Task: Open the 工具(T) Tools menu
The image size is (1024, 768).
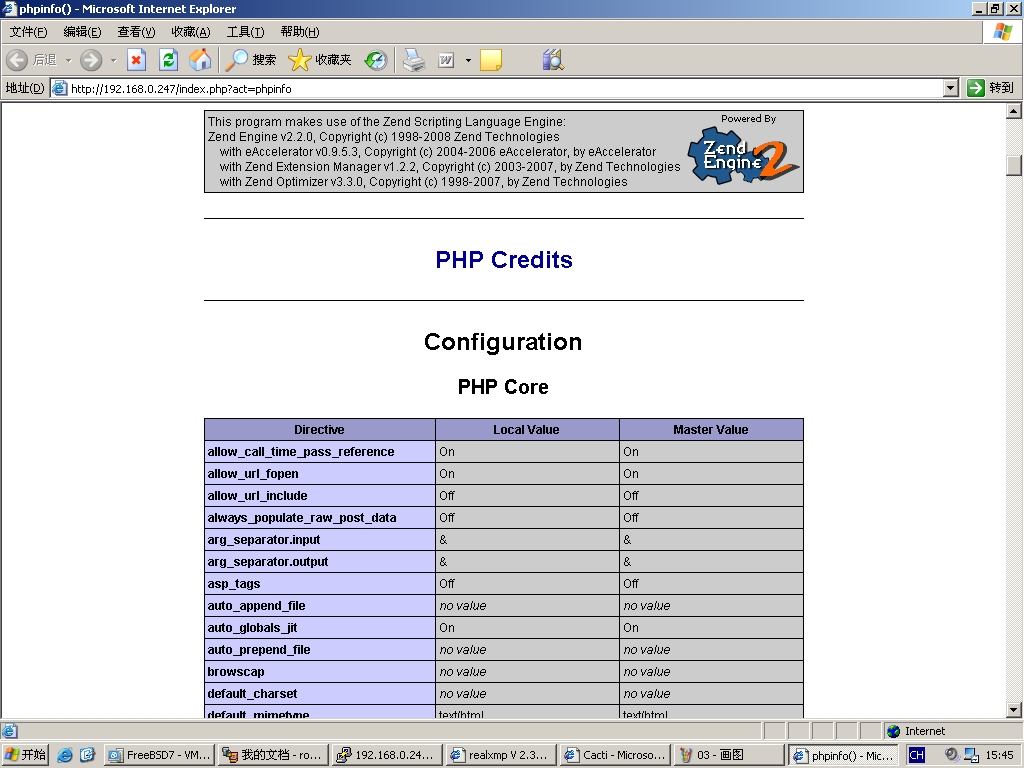Action: (x=245, y=32)
